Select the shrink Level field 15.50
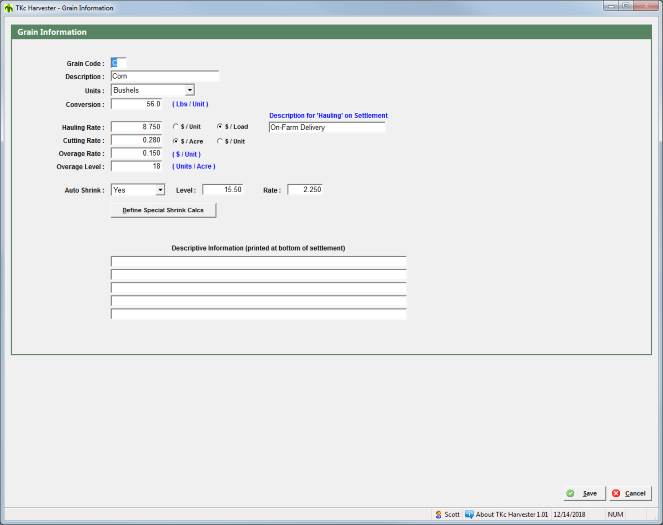This screenshot has width=663, height=525. pyautogui.click(x=222, y=189)
